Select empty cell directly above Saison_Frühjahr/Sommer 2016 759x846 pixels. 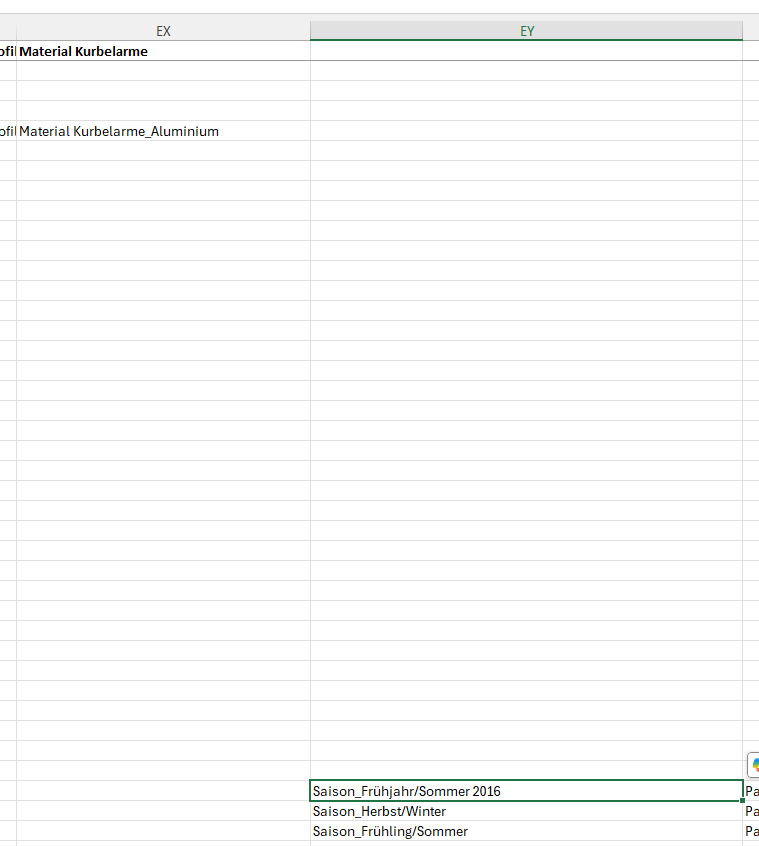pos(526,771)
